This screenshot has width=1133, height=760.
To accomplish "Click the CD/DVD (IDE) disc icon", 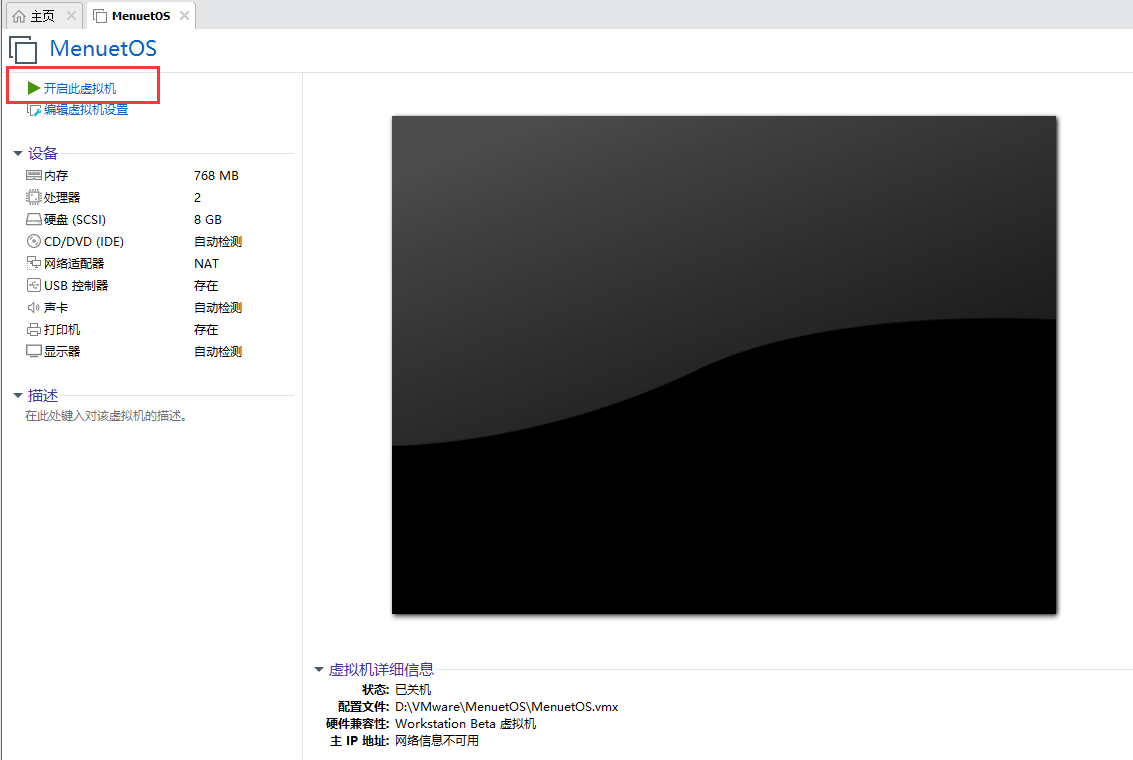I will [34, 242].
